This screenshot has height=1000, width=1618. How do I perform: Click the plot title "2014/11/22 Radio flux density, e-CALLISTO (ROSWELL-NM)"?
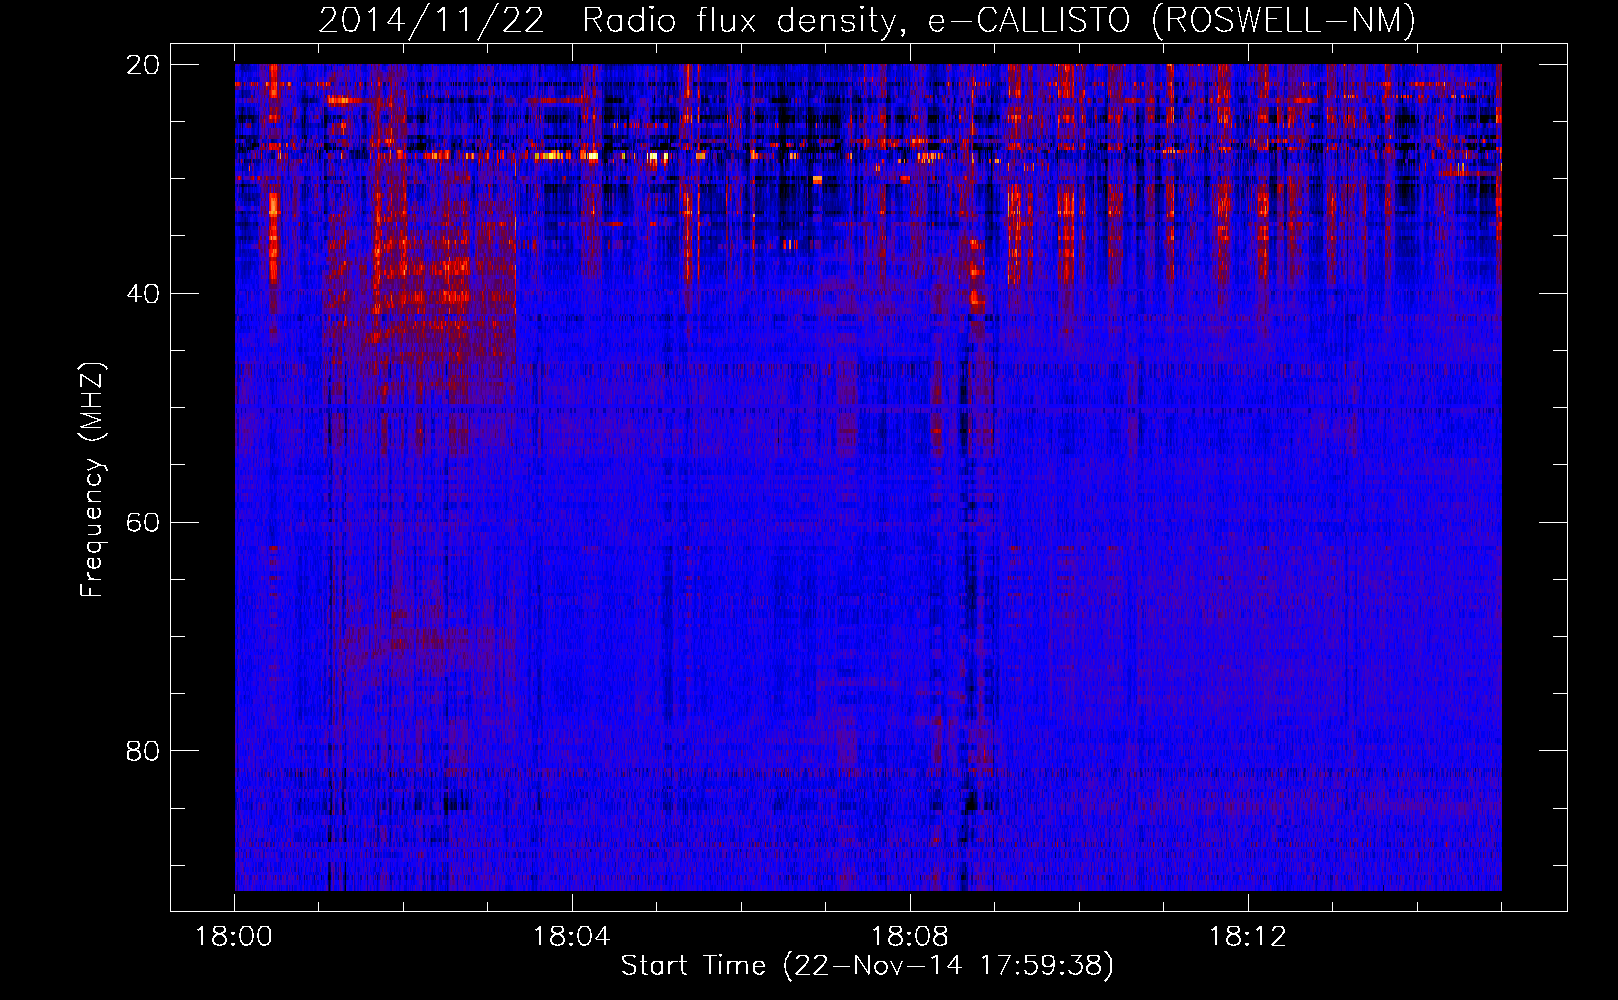pyautogui.click(x=867, y=21)
